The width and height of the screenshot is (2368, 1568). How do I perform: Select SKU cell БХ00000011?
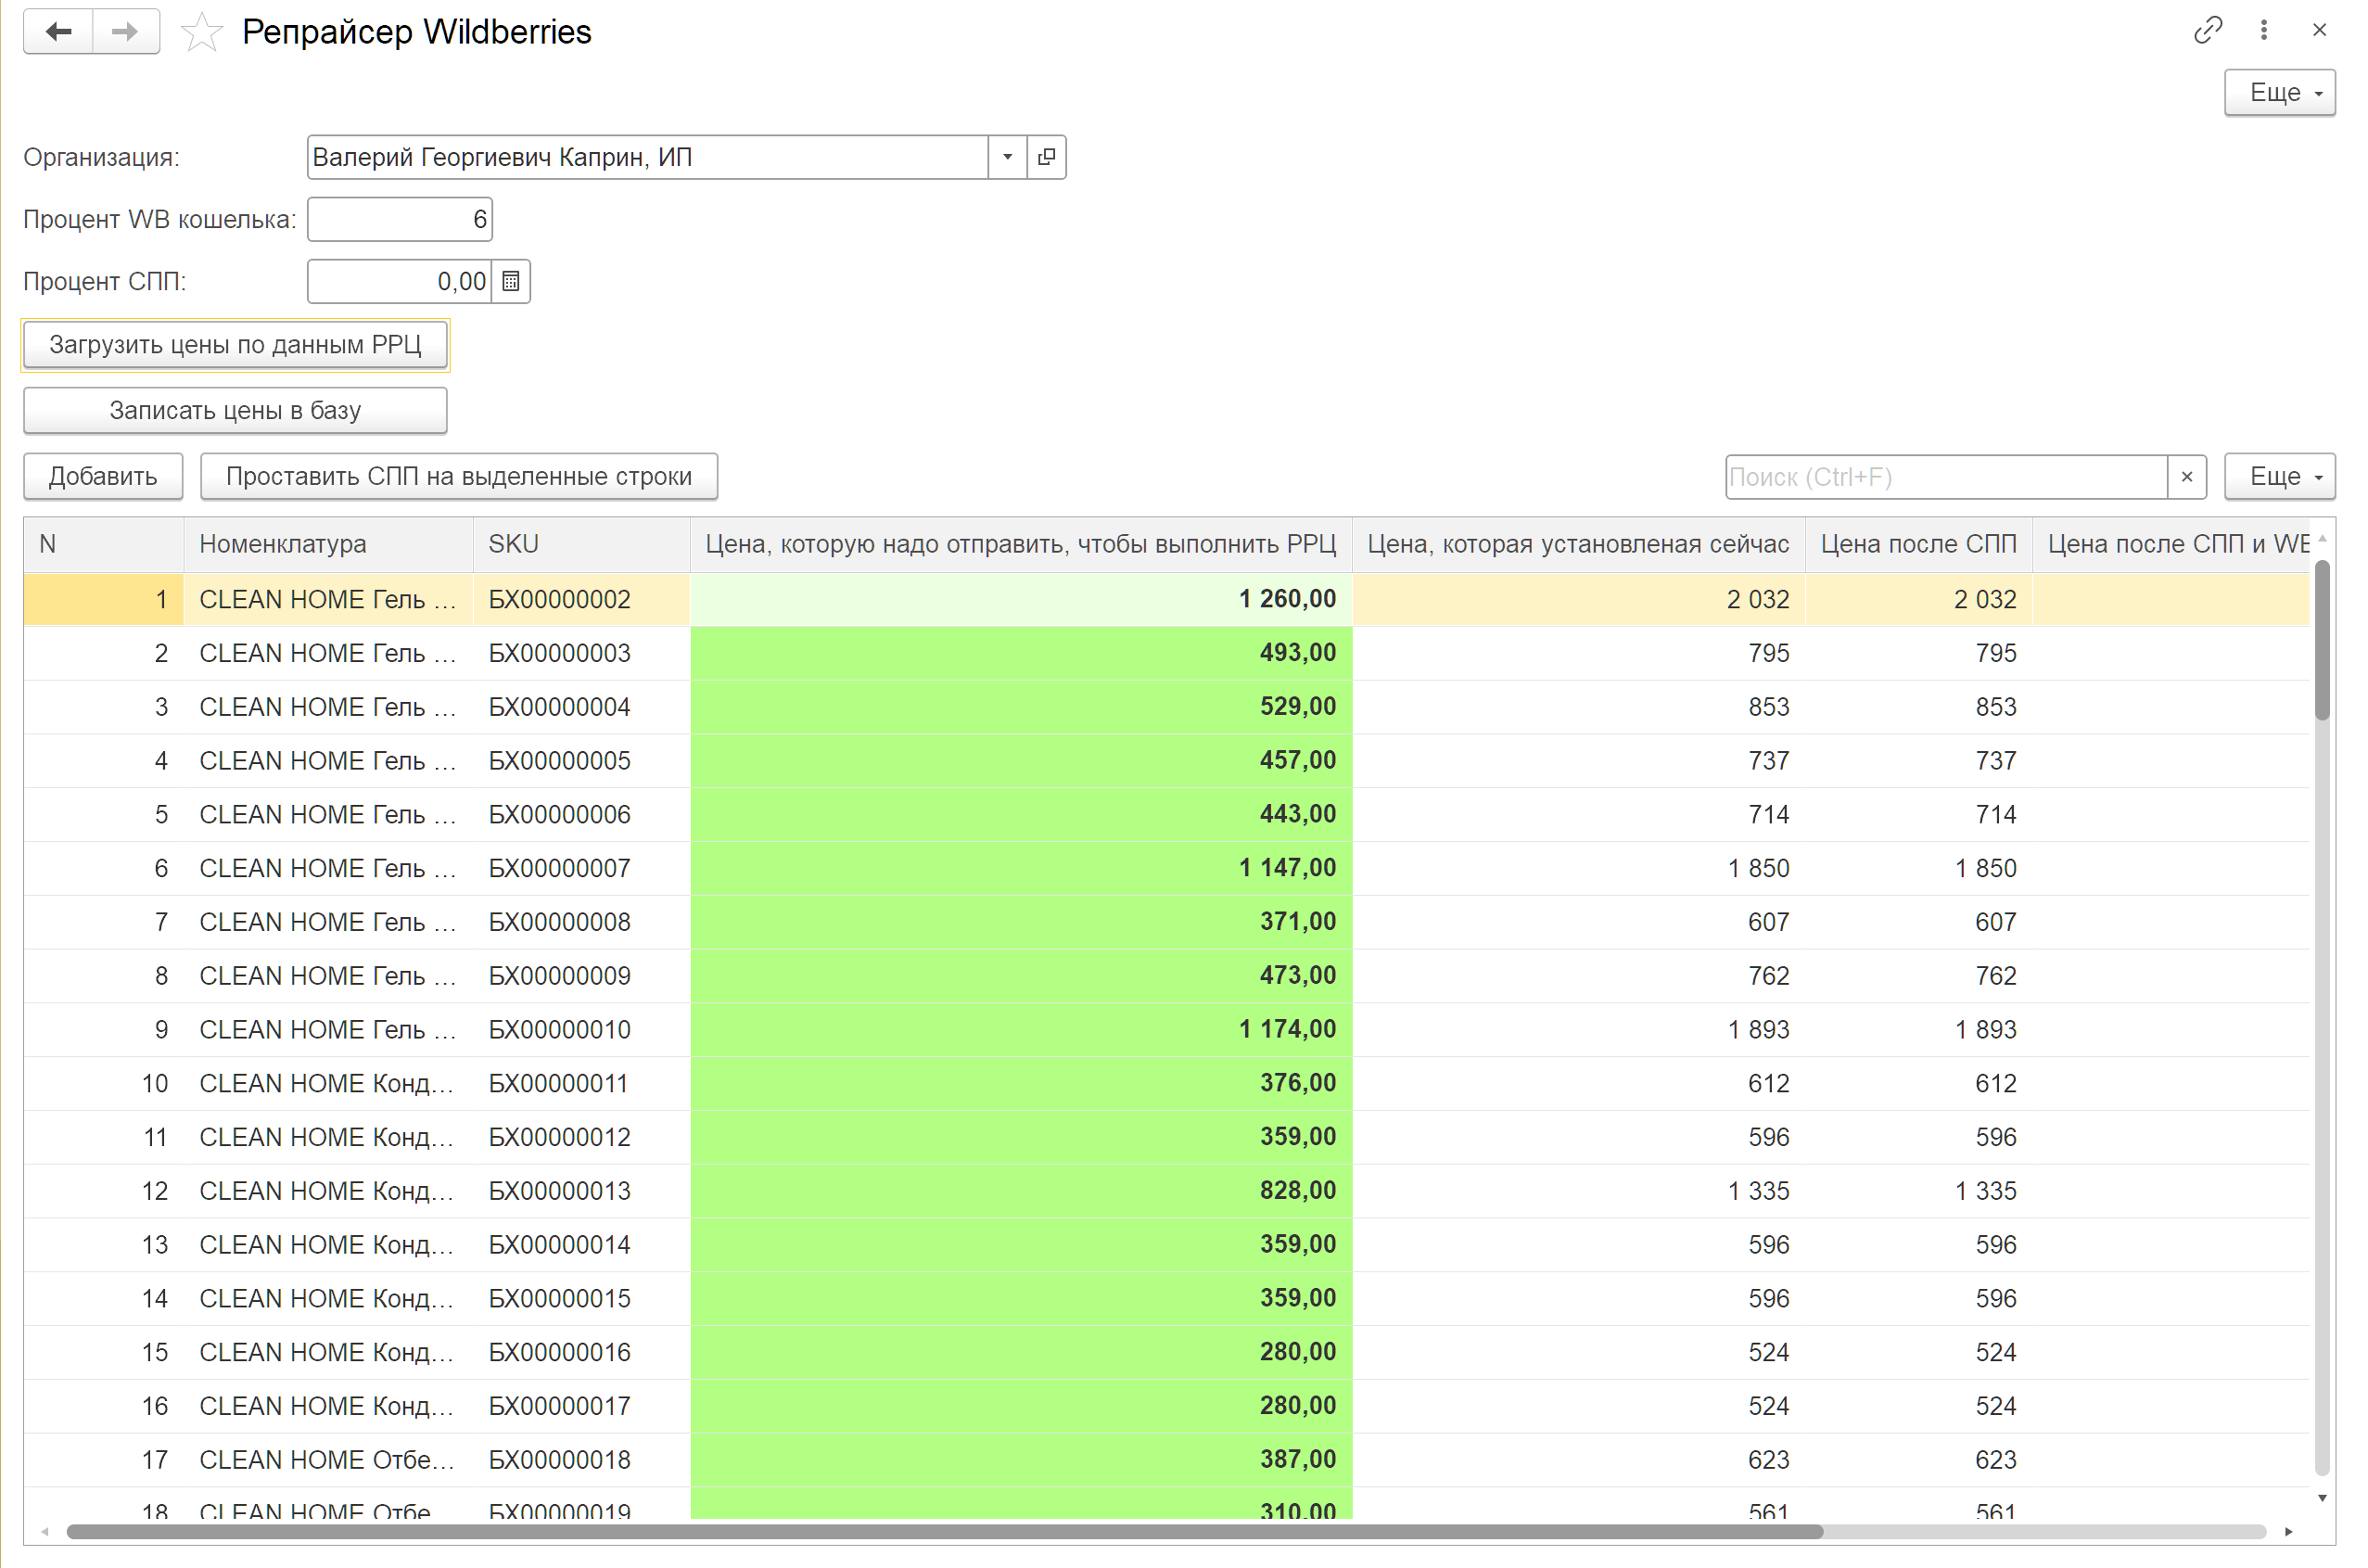(582, 1083)
